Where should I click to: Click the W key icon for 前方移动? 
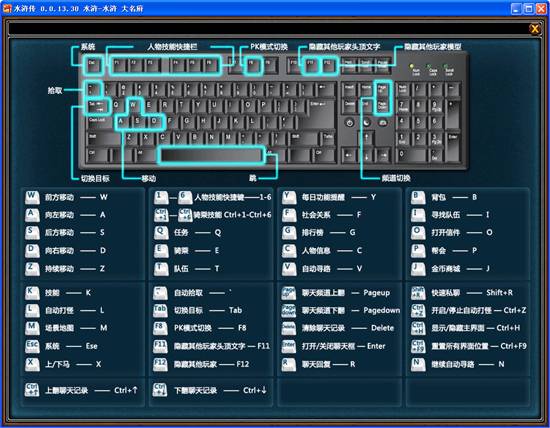click(x=32, y=198)
